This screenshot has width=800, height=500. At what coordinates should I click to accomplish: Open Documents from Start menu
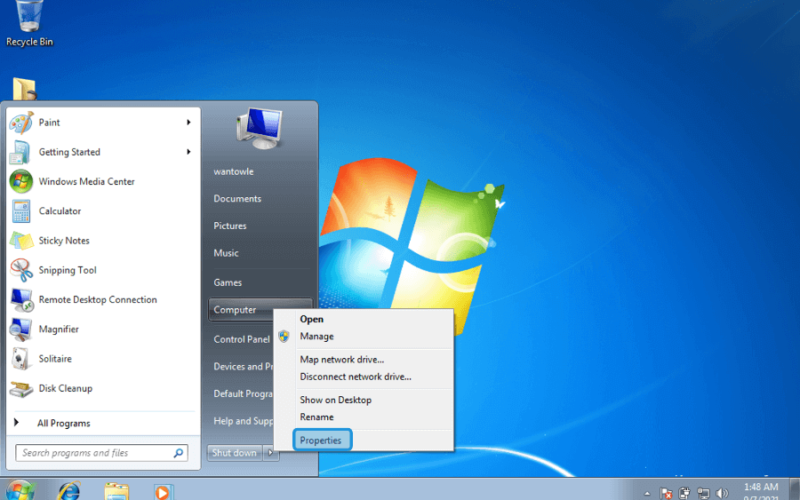click(237, 198)
